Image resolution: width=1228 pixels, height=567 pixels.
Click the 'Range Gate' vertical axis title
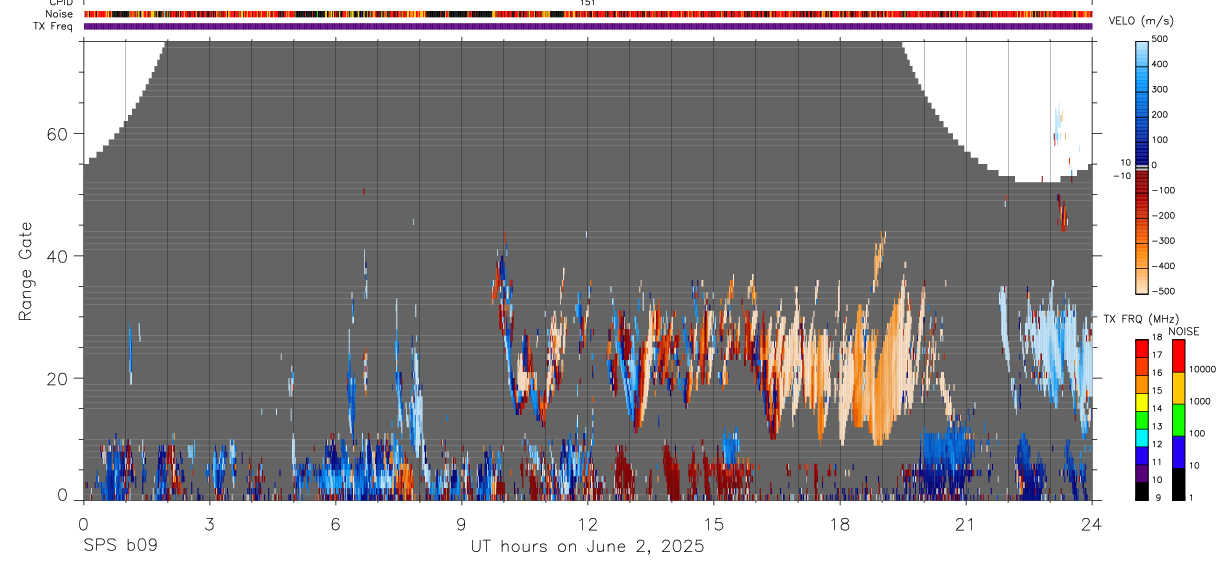(x=27, y=271)
